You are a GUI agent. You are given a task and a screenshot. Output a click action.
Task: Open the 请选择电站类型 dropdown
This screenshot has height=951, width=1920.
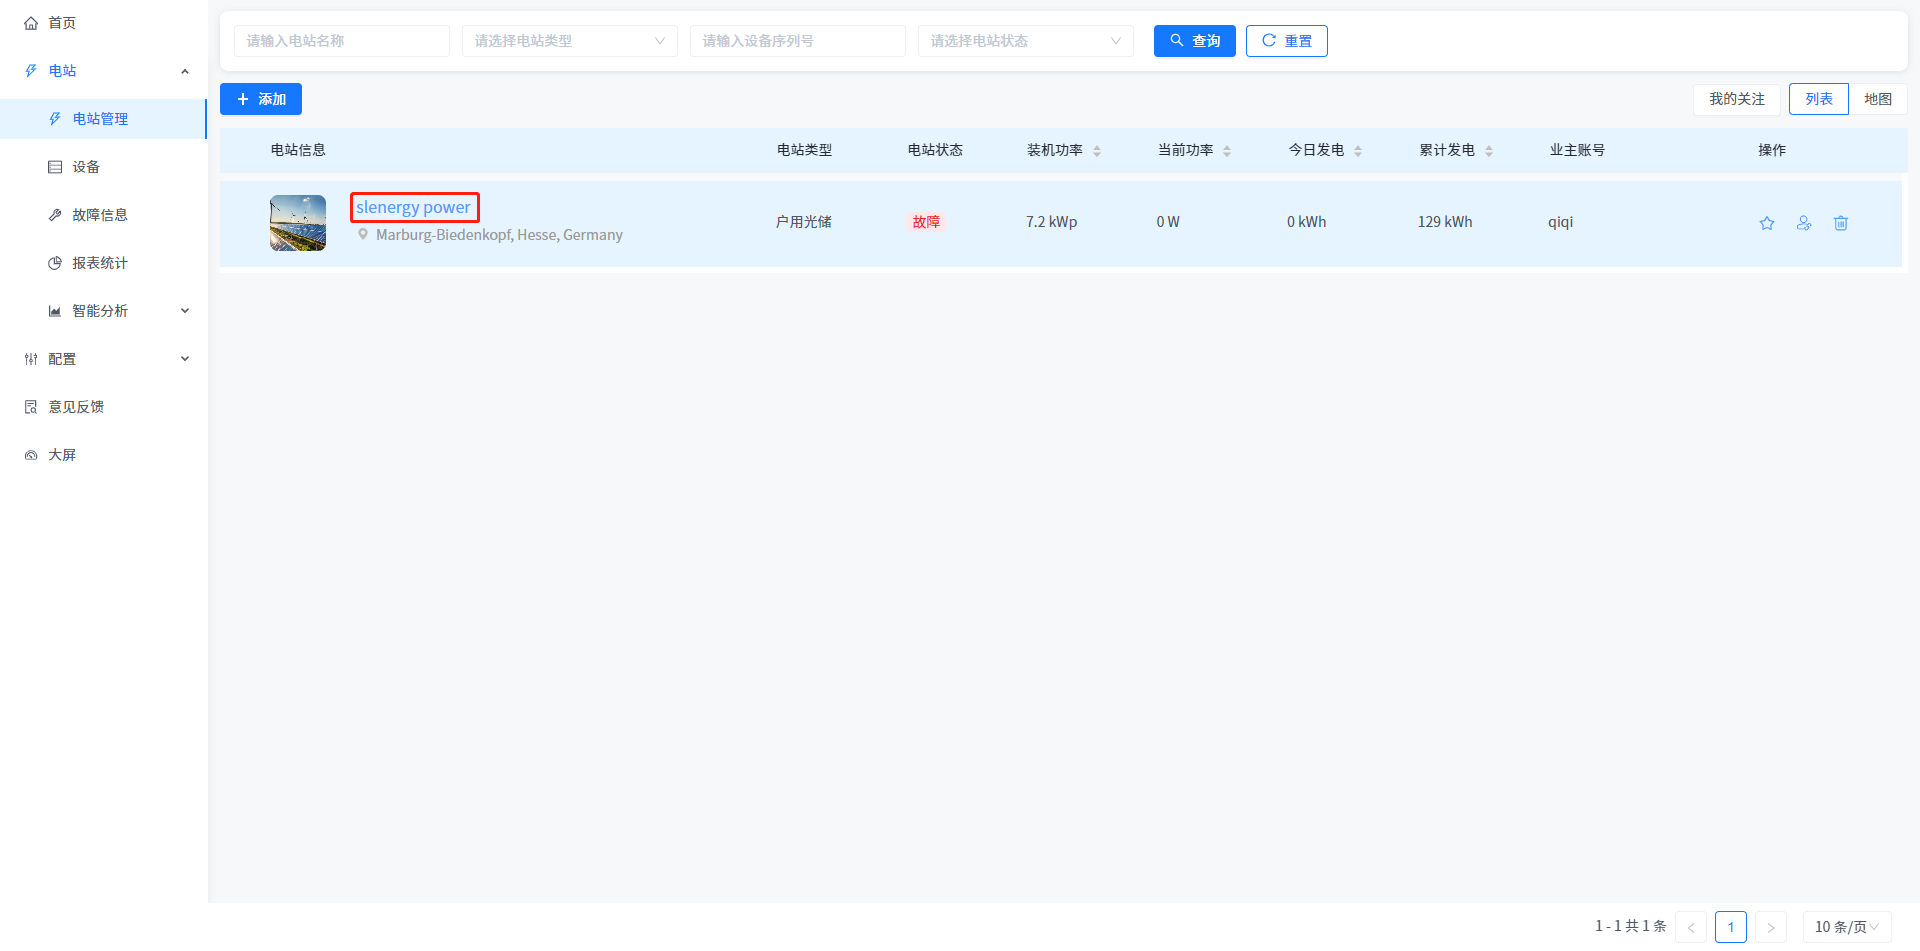pyautogui.click(x=569, y=41)
